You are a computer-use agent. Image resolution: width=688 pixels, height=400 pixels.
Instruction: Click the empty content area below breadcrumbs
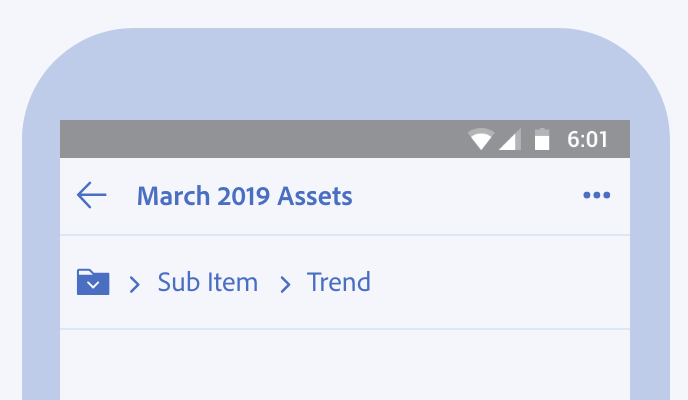[344, 365]
